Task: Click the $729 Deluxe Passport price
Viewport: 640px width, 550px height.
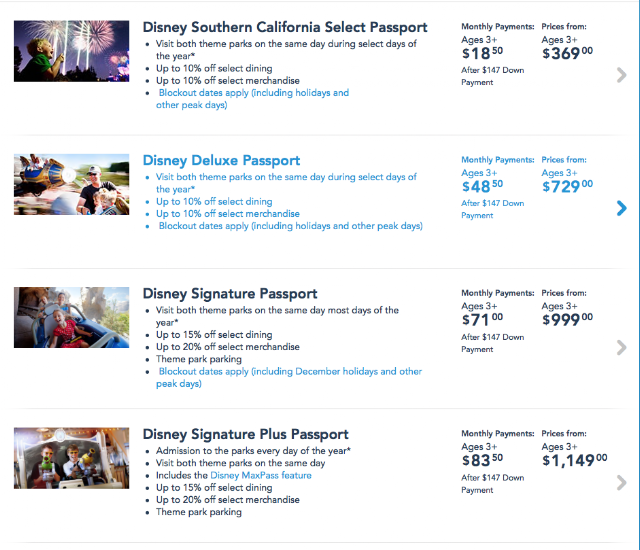Action: pos(567,186)
